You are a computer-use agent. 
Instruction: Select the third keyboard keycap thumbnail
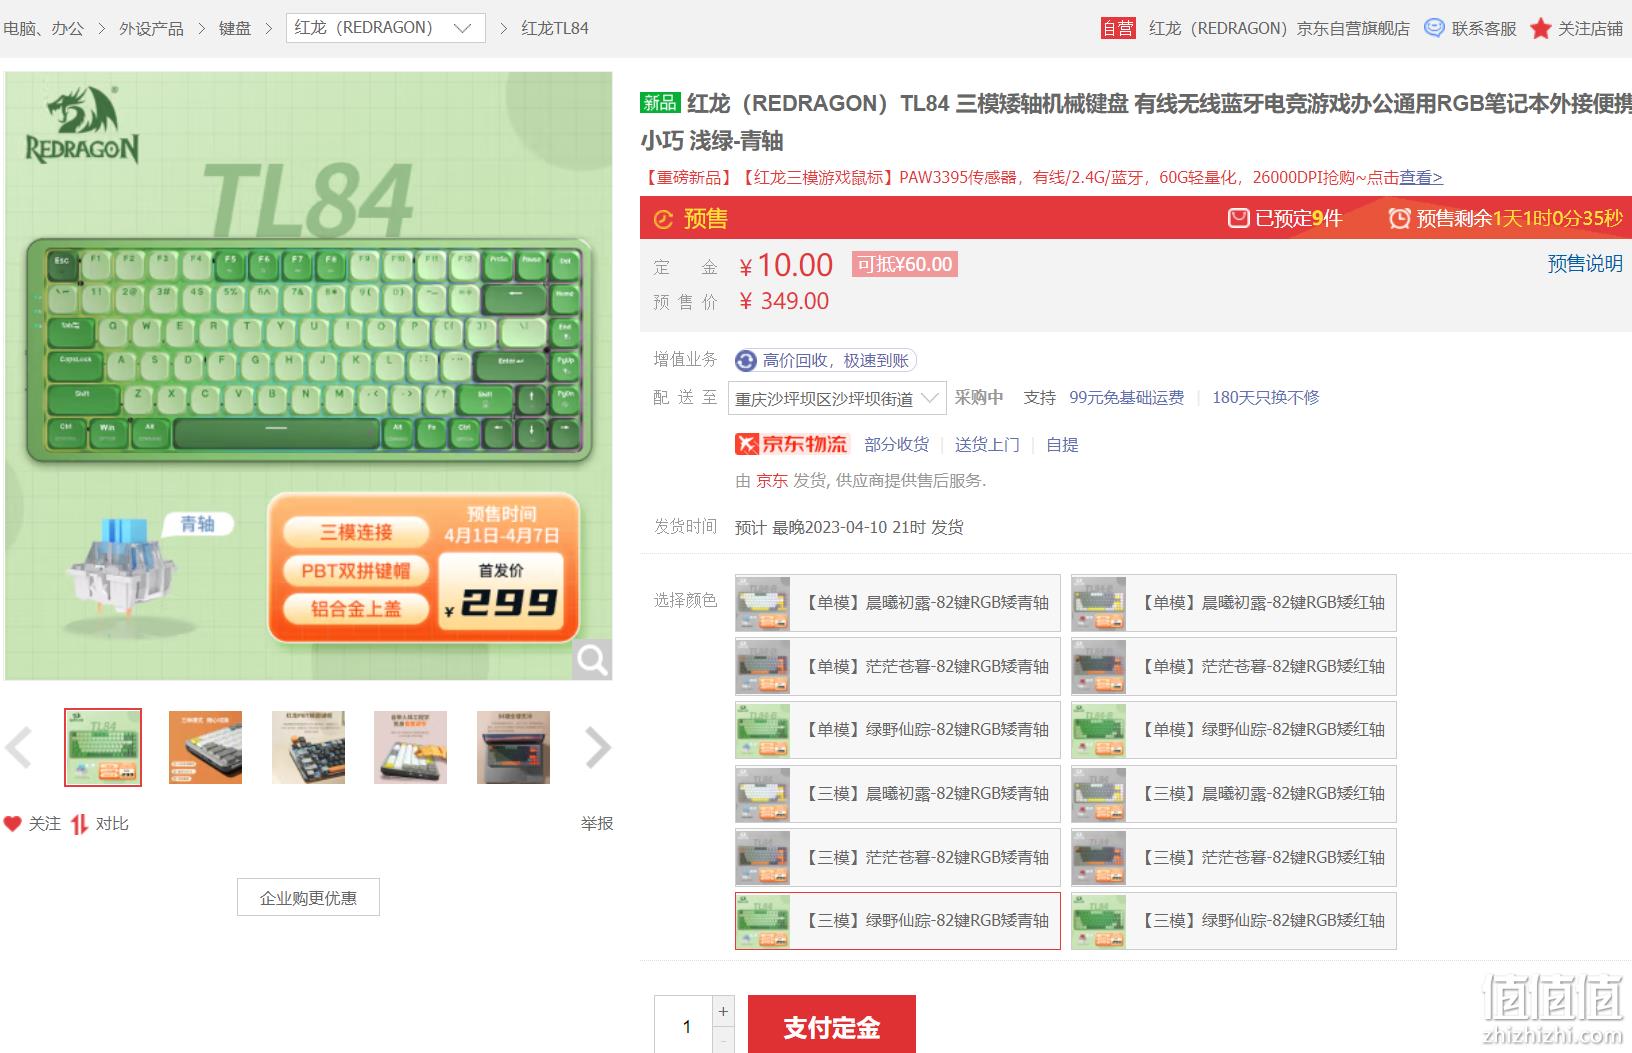pos(308,747)
